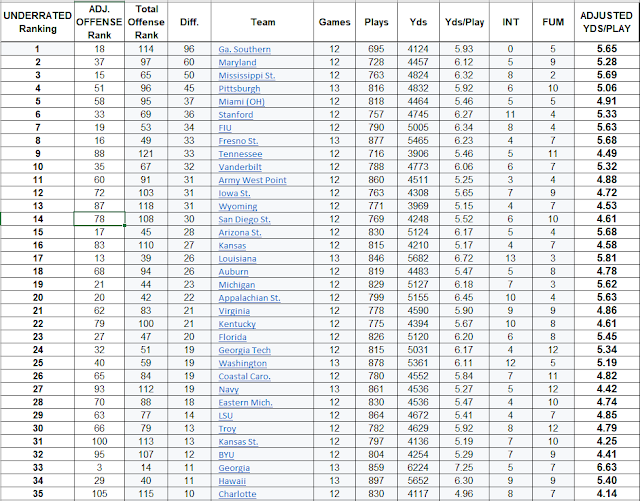Open the Appalachian St. link
640x501 pixels.
click(x=249, y=298)
